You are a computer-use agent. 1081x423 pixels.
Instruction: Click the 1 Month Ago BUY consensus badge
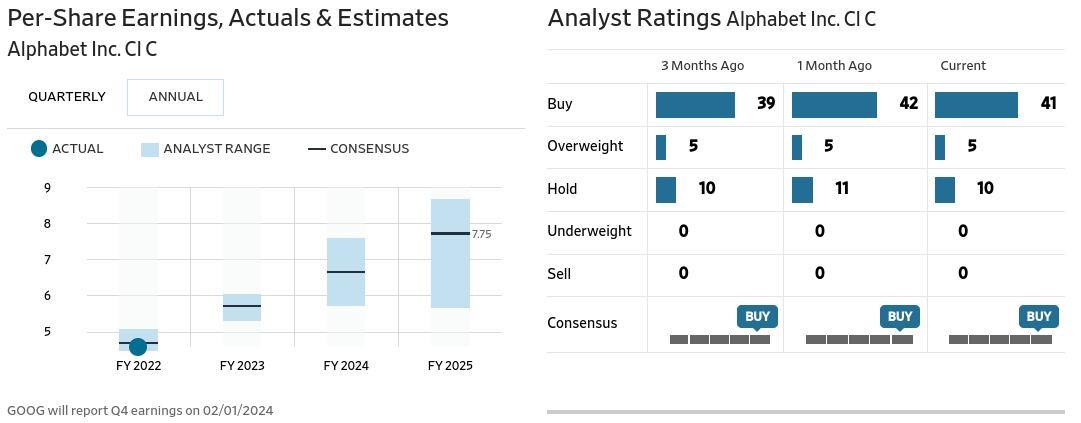pyautogui.click(x=900, y=317)
